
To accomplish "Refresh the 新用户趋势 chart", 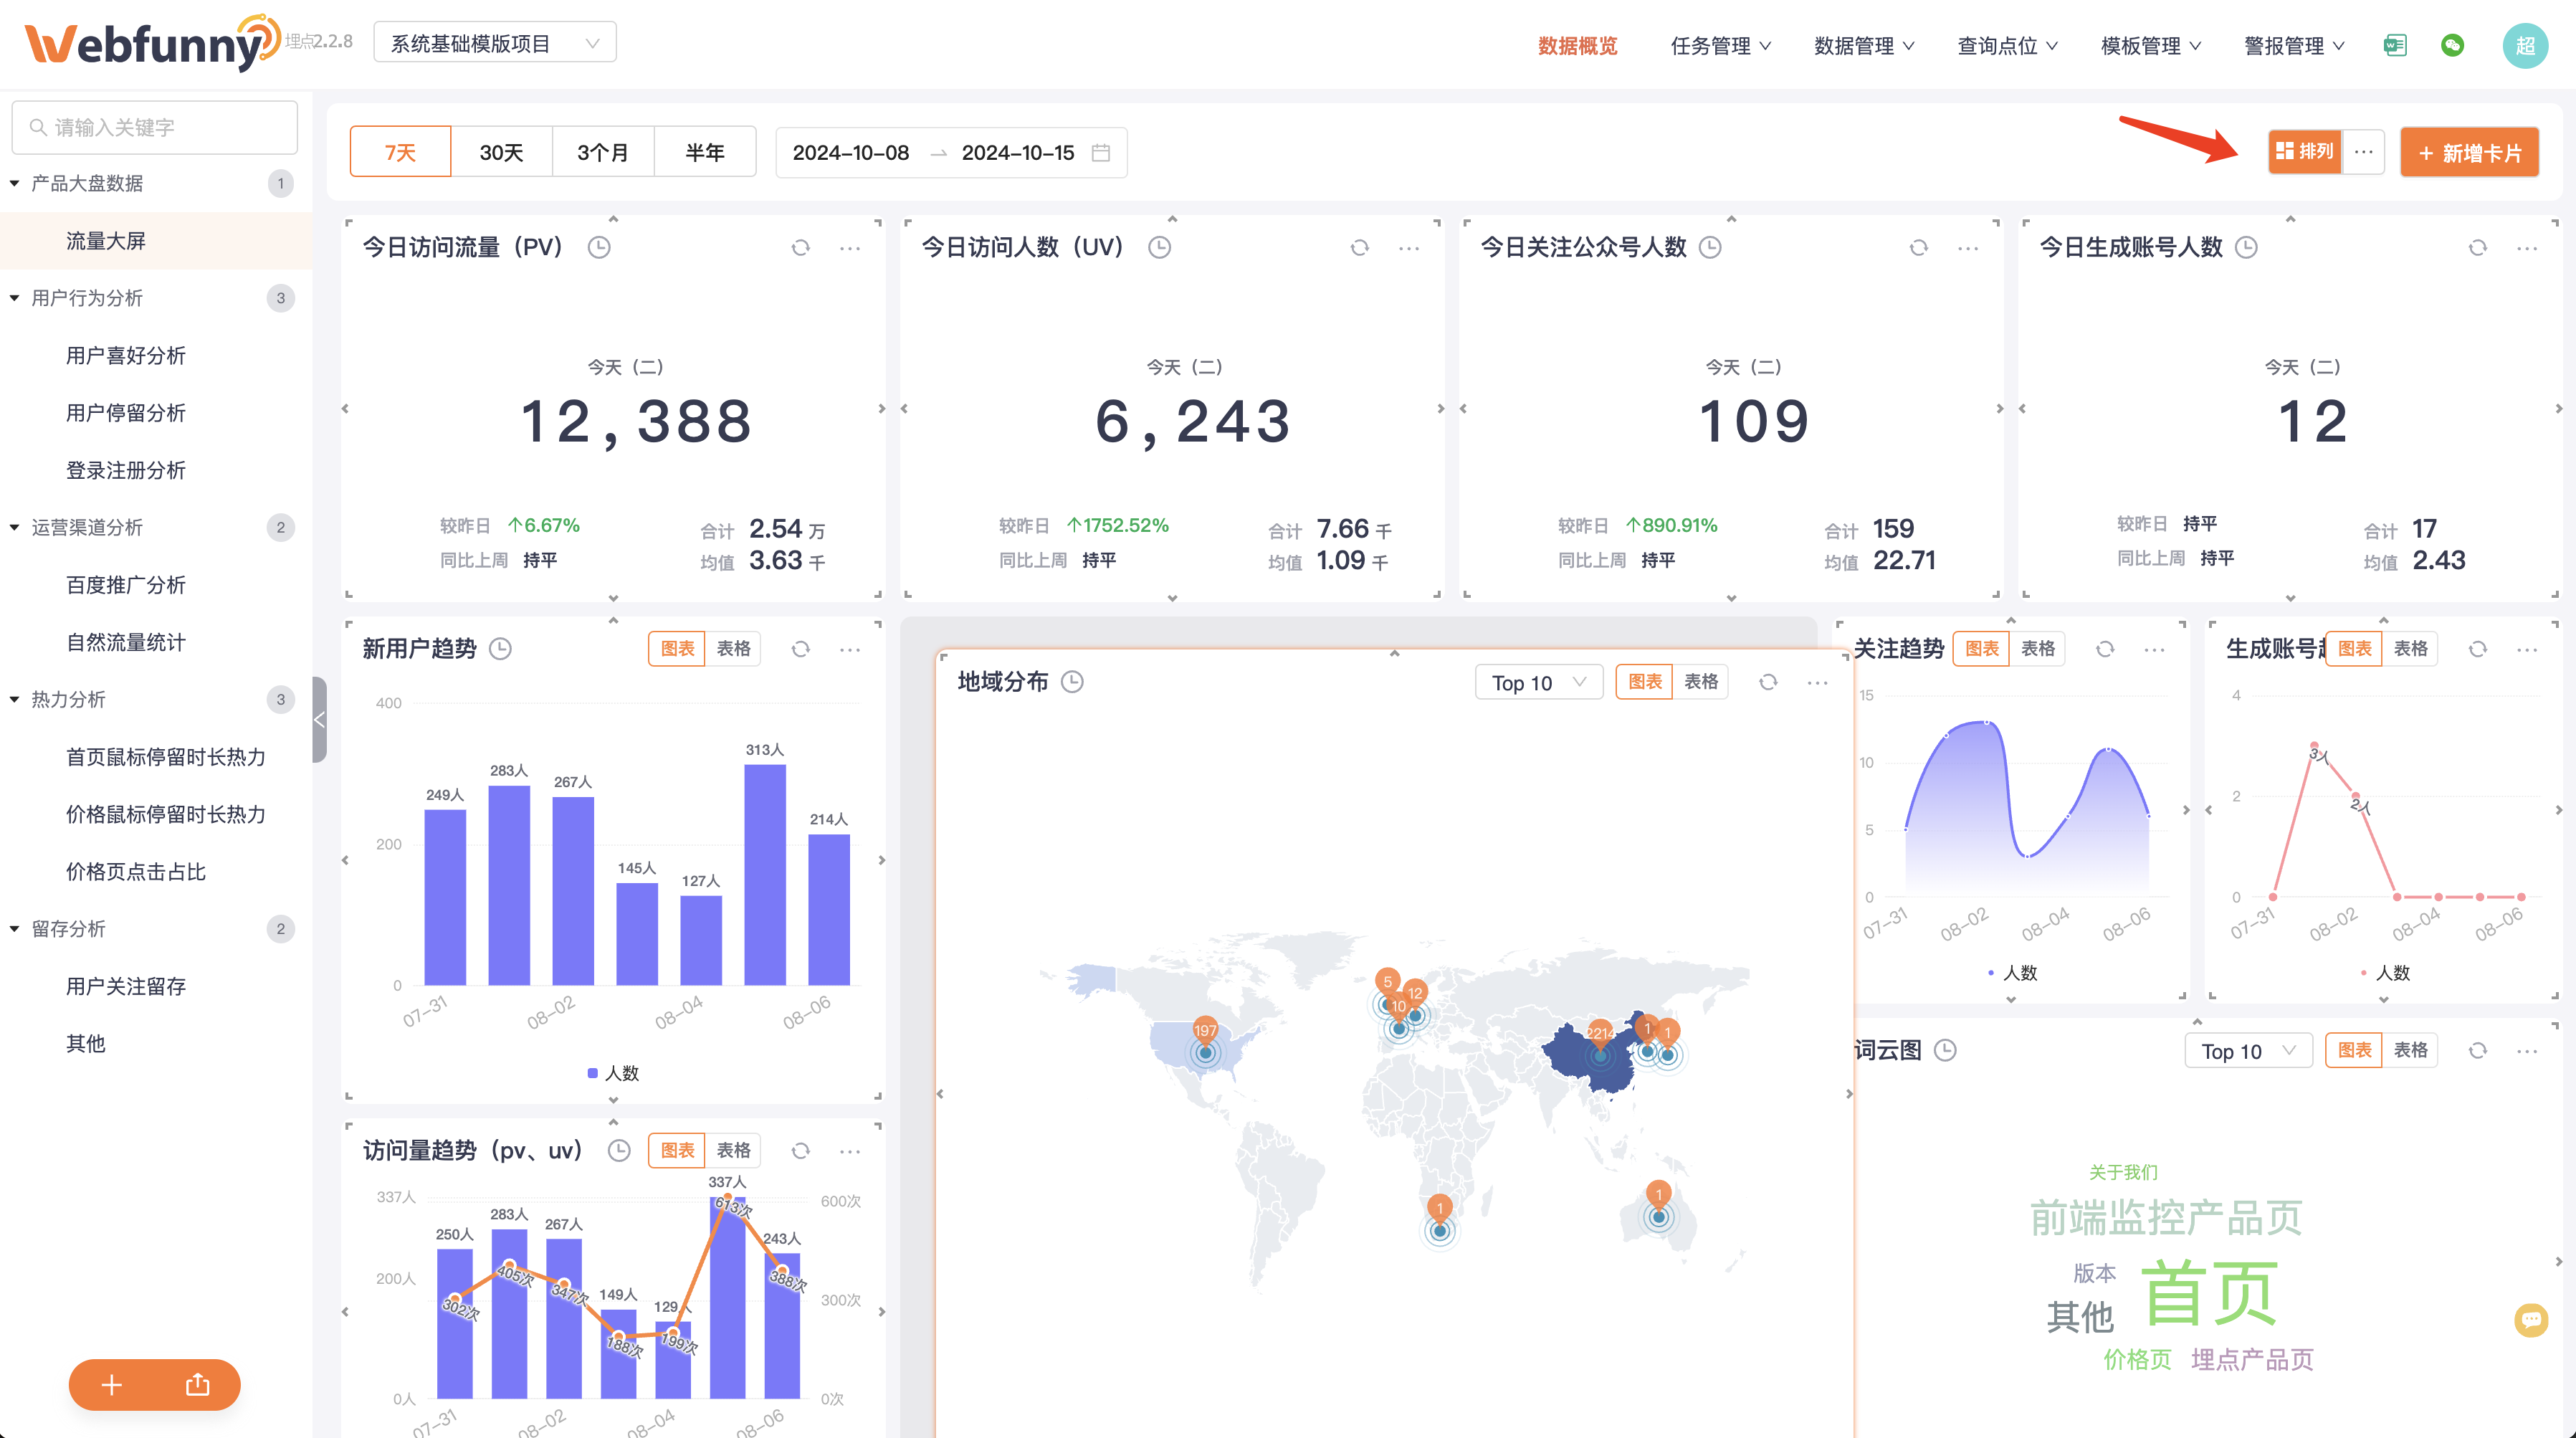I will tap(800, 649).
